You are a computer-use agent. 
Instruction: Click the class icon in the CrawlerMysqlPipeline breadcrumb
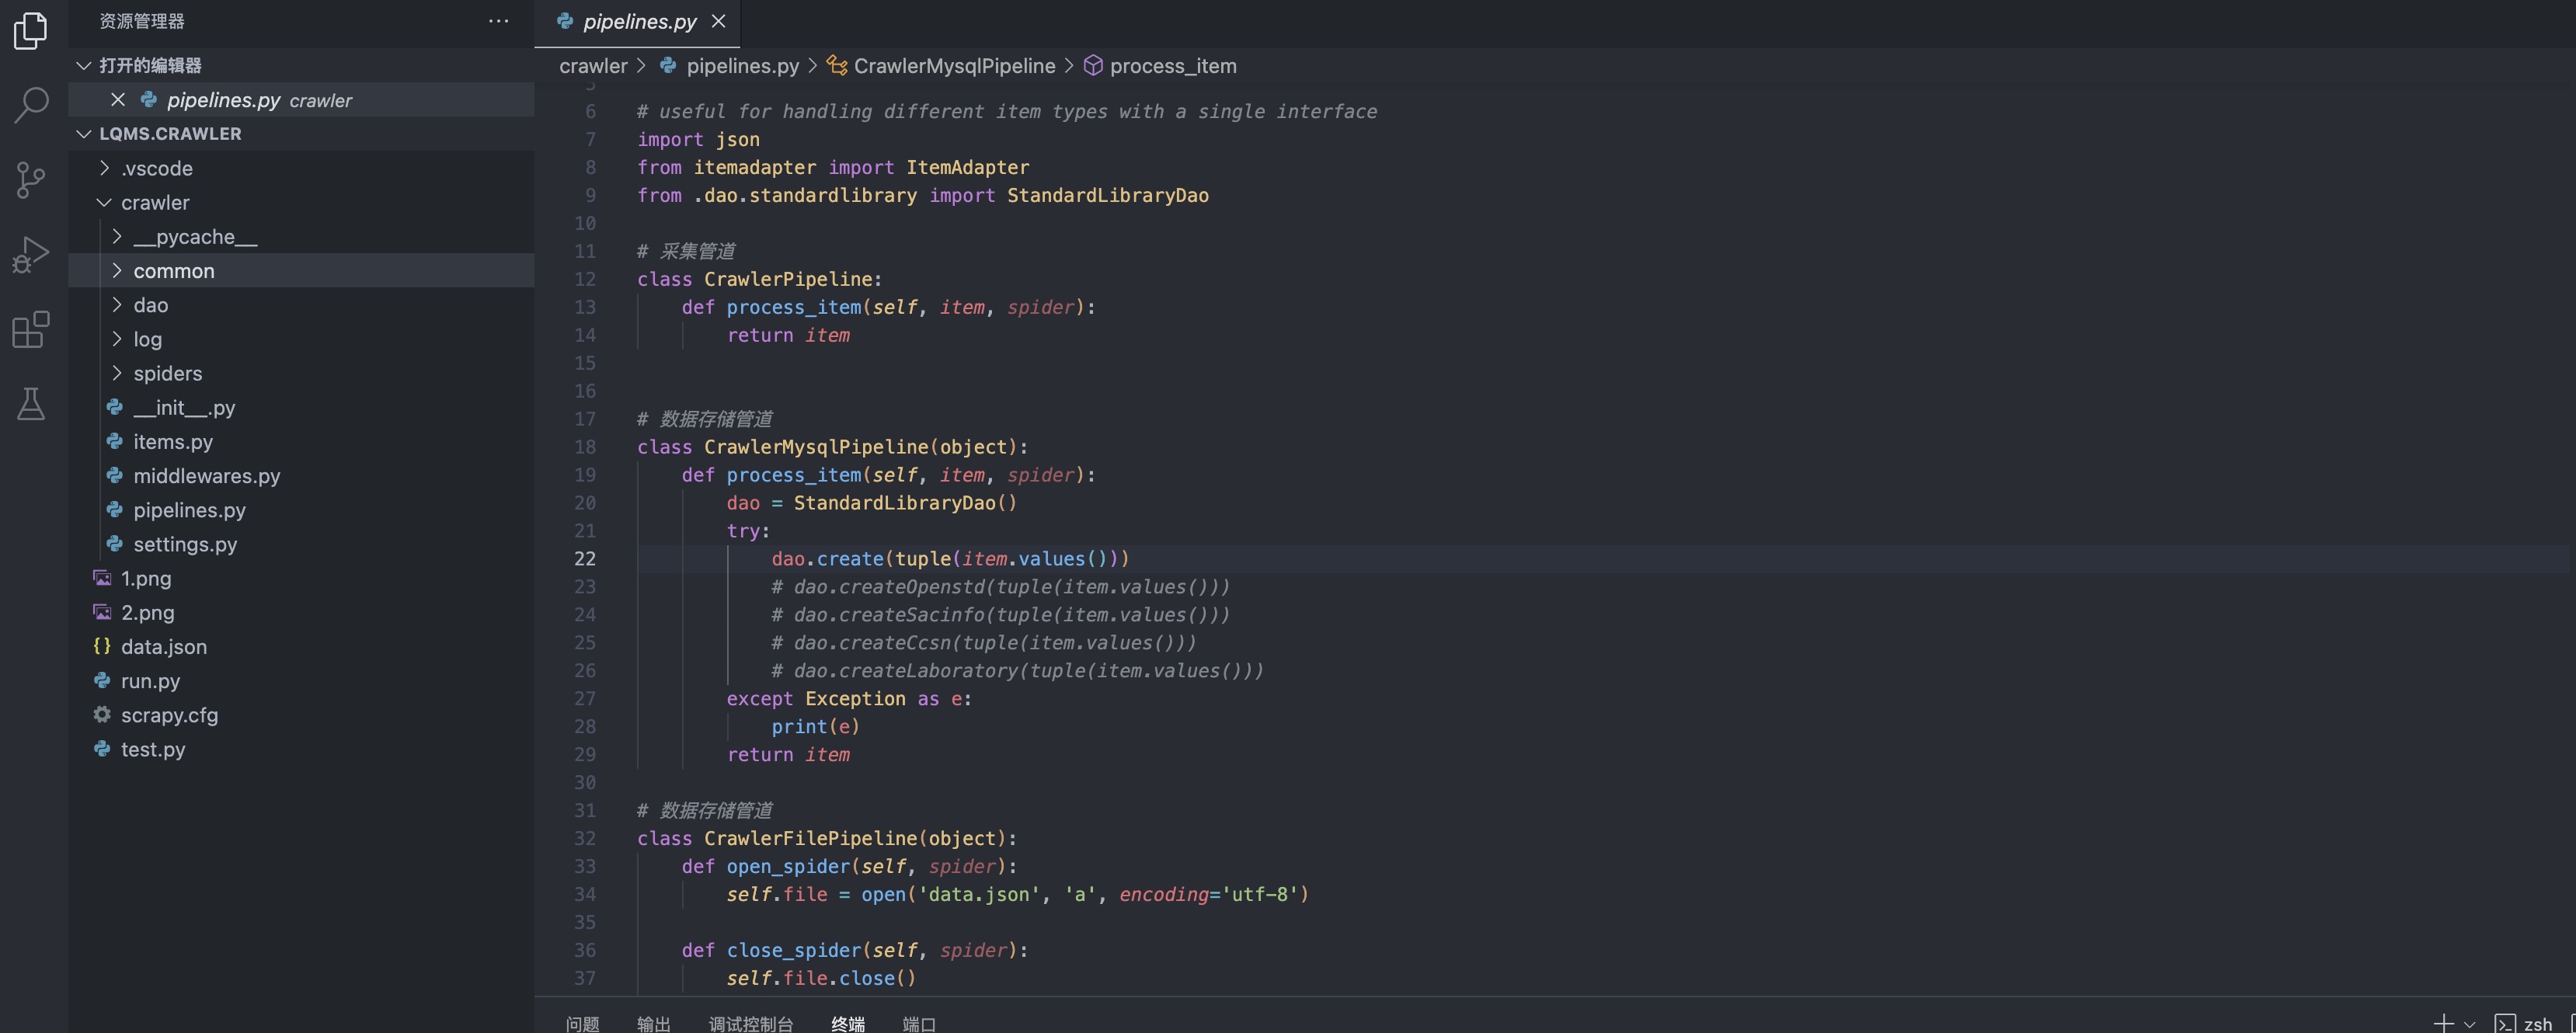(837, 66)
